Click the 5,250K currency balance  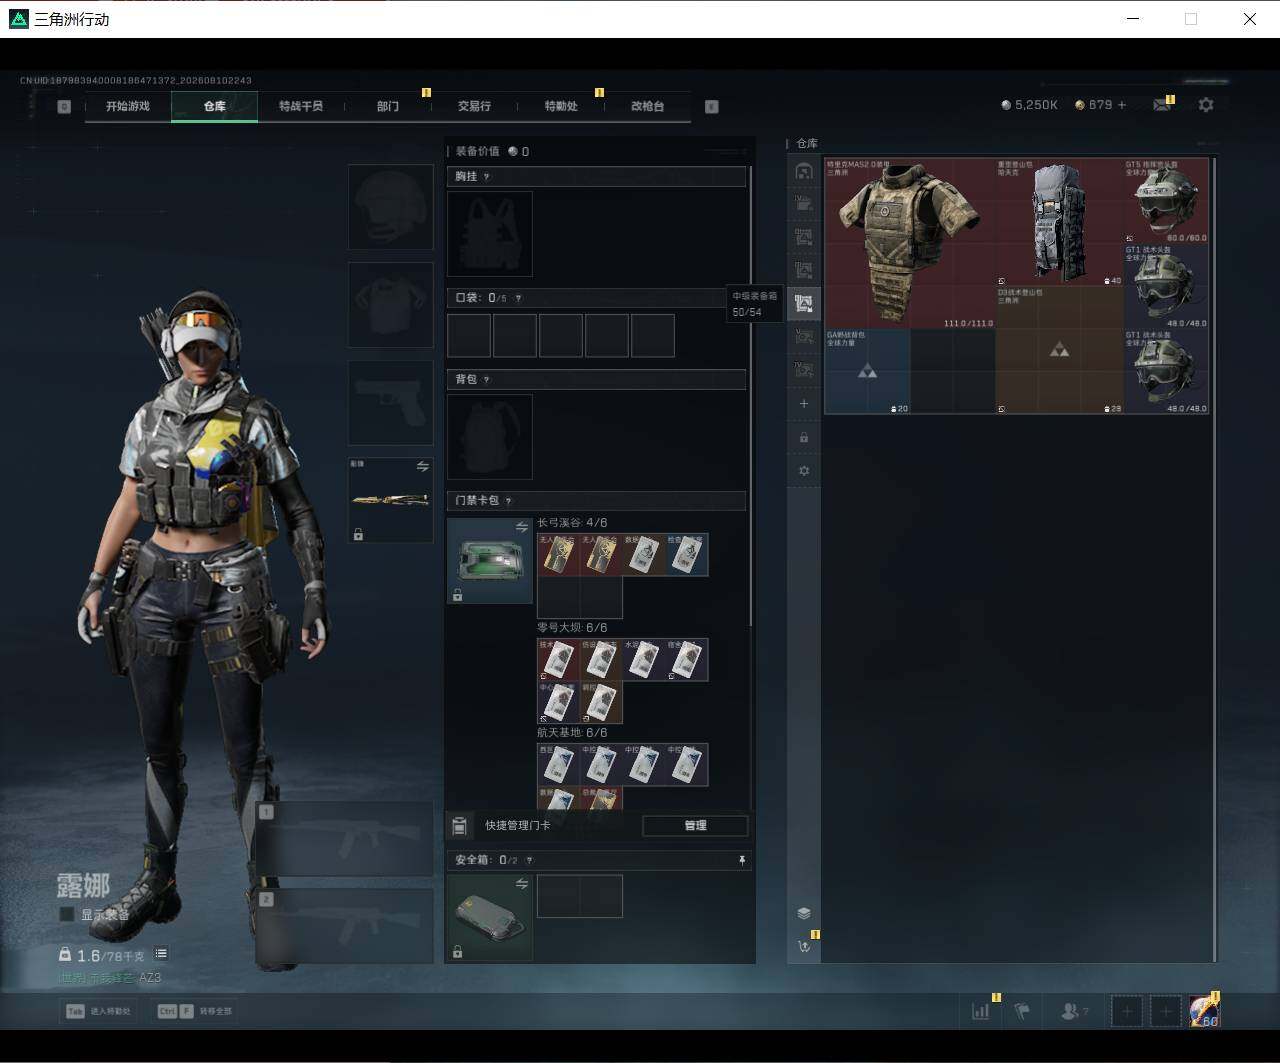tap(1029, 105)
